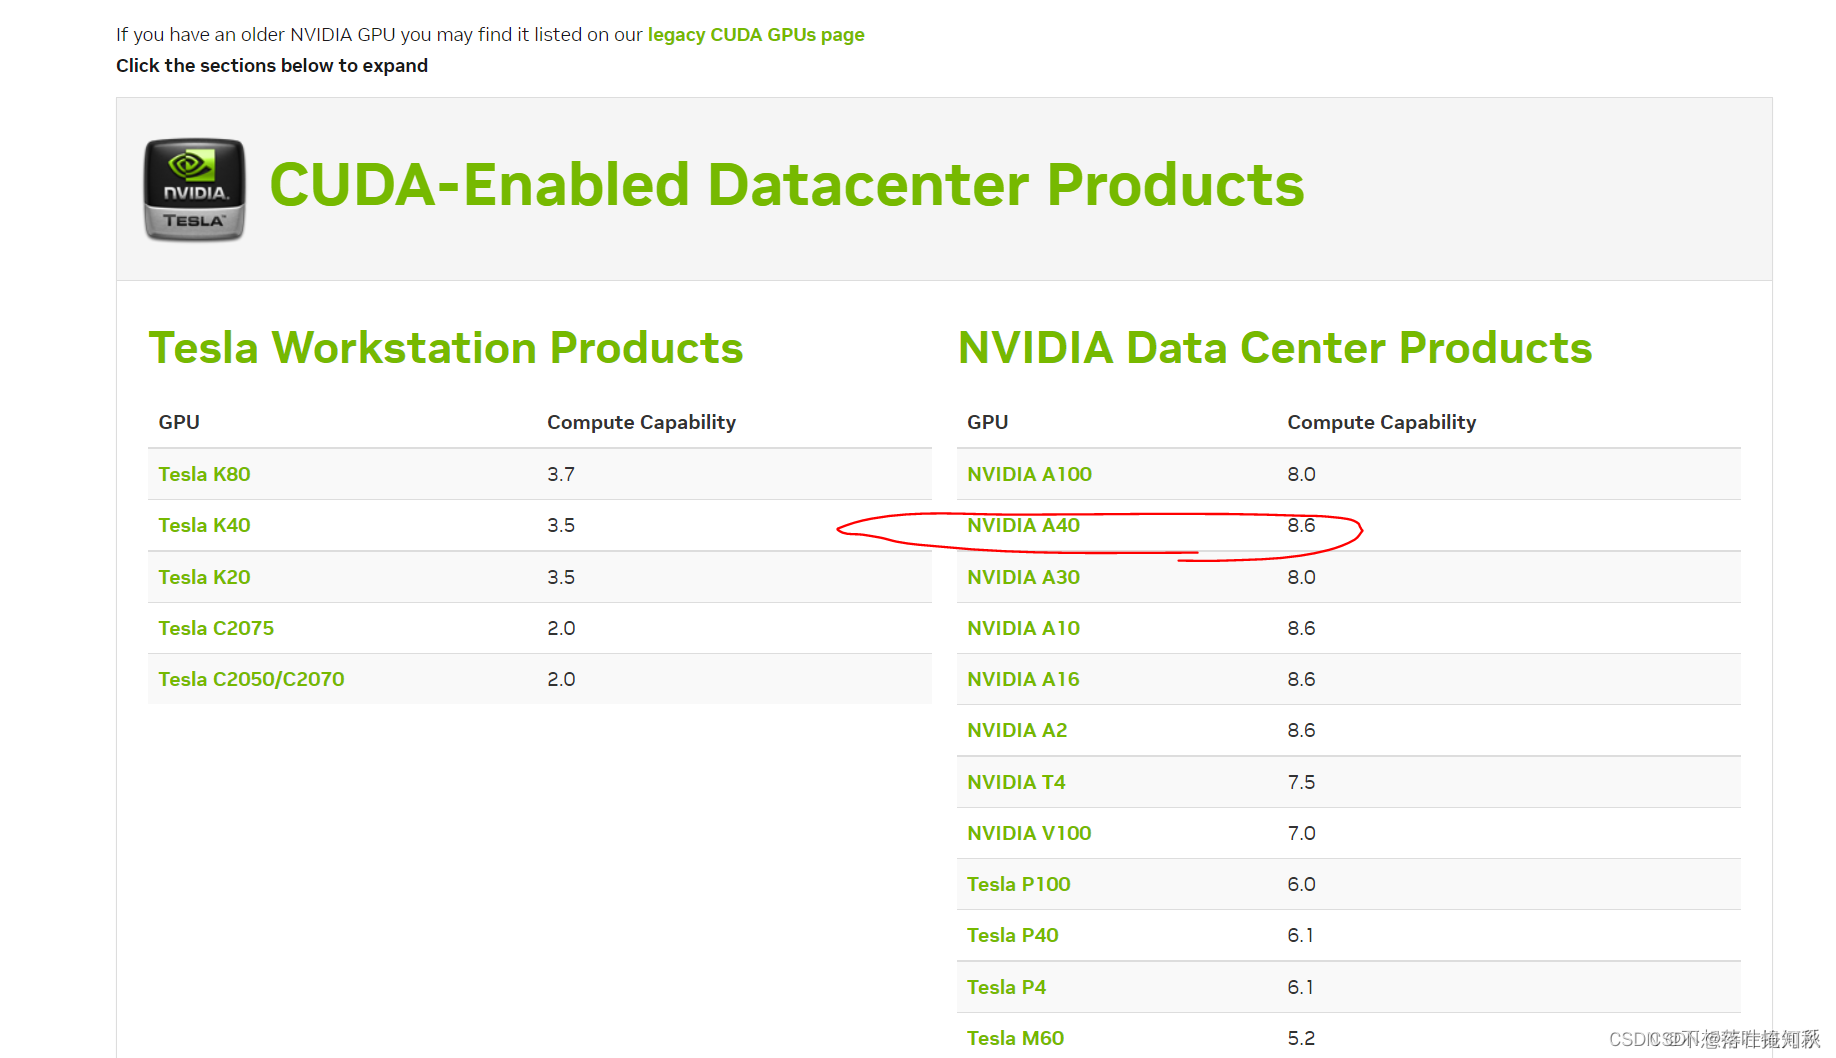Open the Tesla K80 link
This screenshot has width=1836, height=1058.
point(204,474)
